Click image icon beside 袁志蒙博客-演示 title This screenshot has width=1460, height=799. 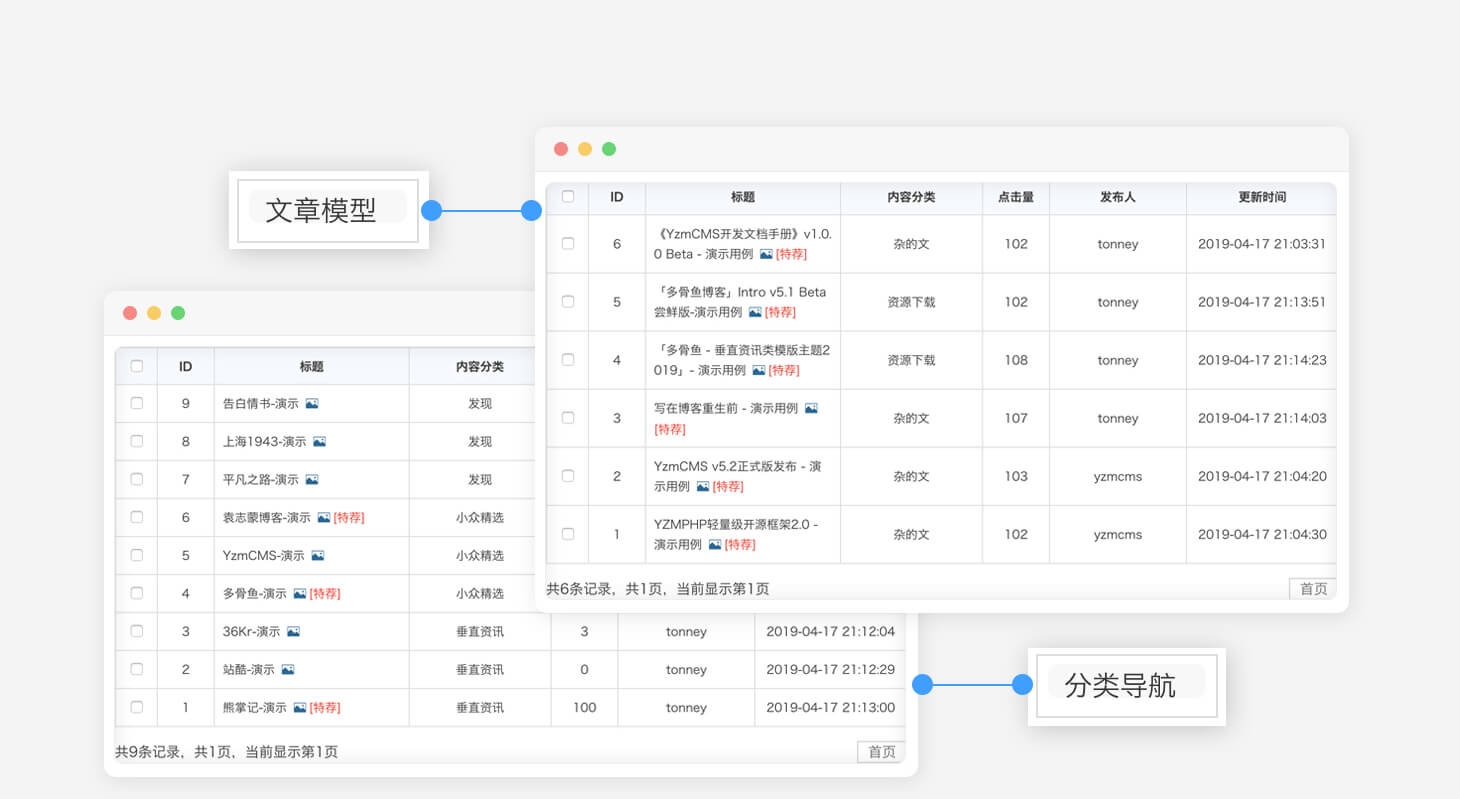(324, 518)
